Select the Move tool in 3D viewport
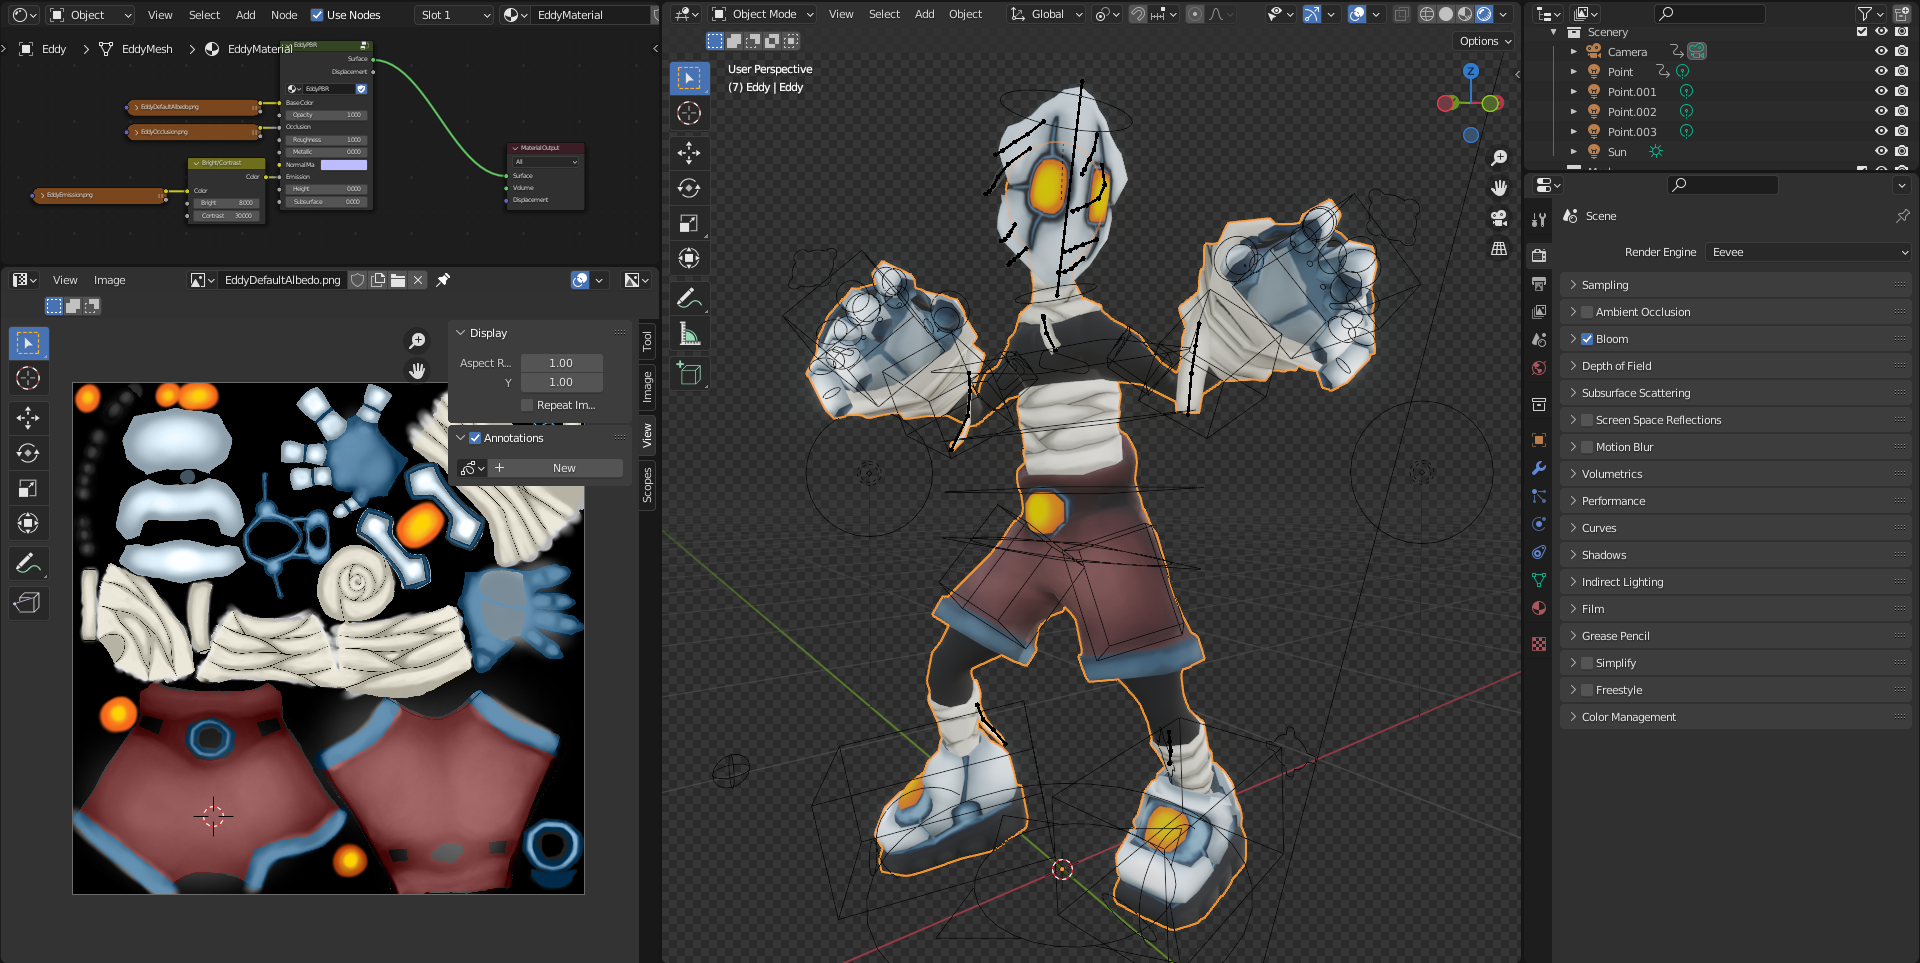 click(688, 152)
